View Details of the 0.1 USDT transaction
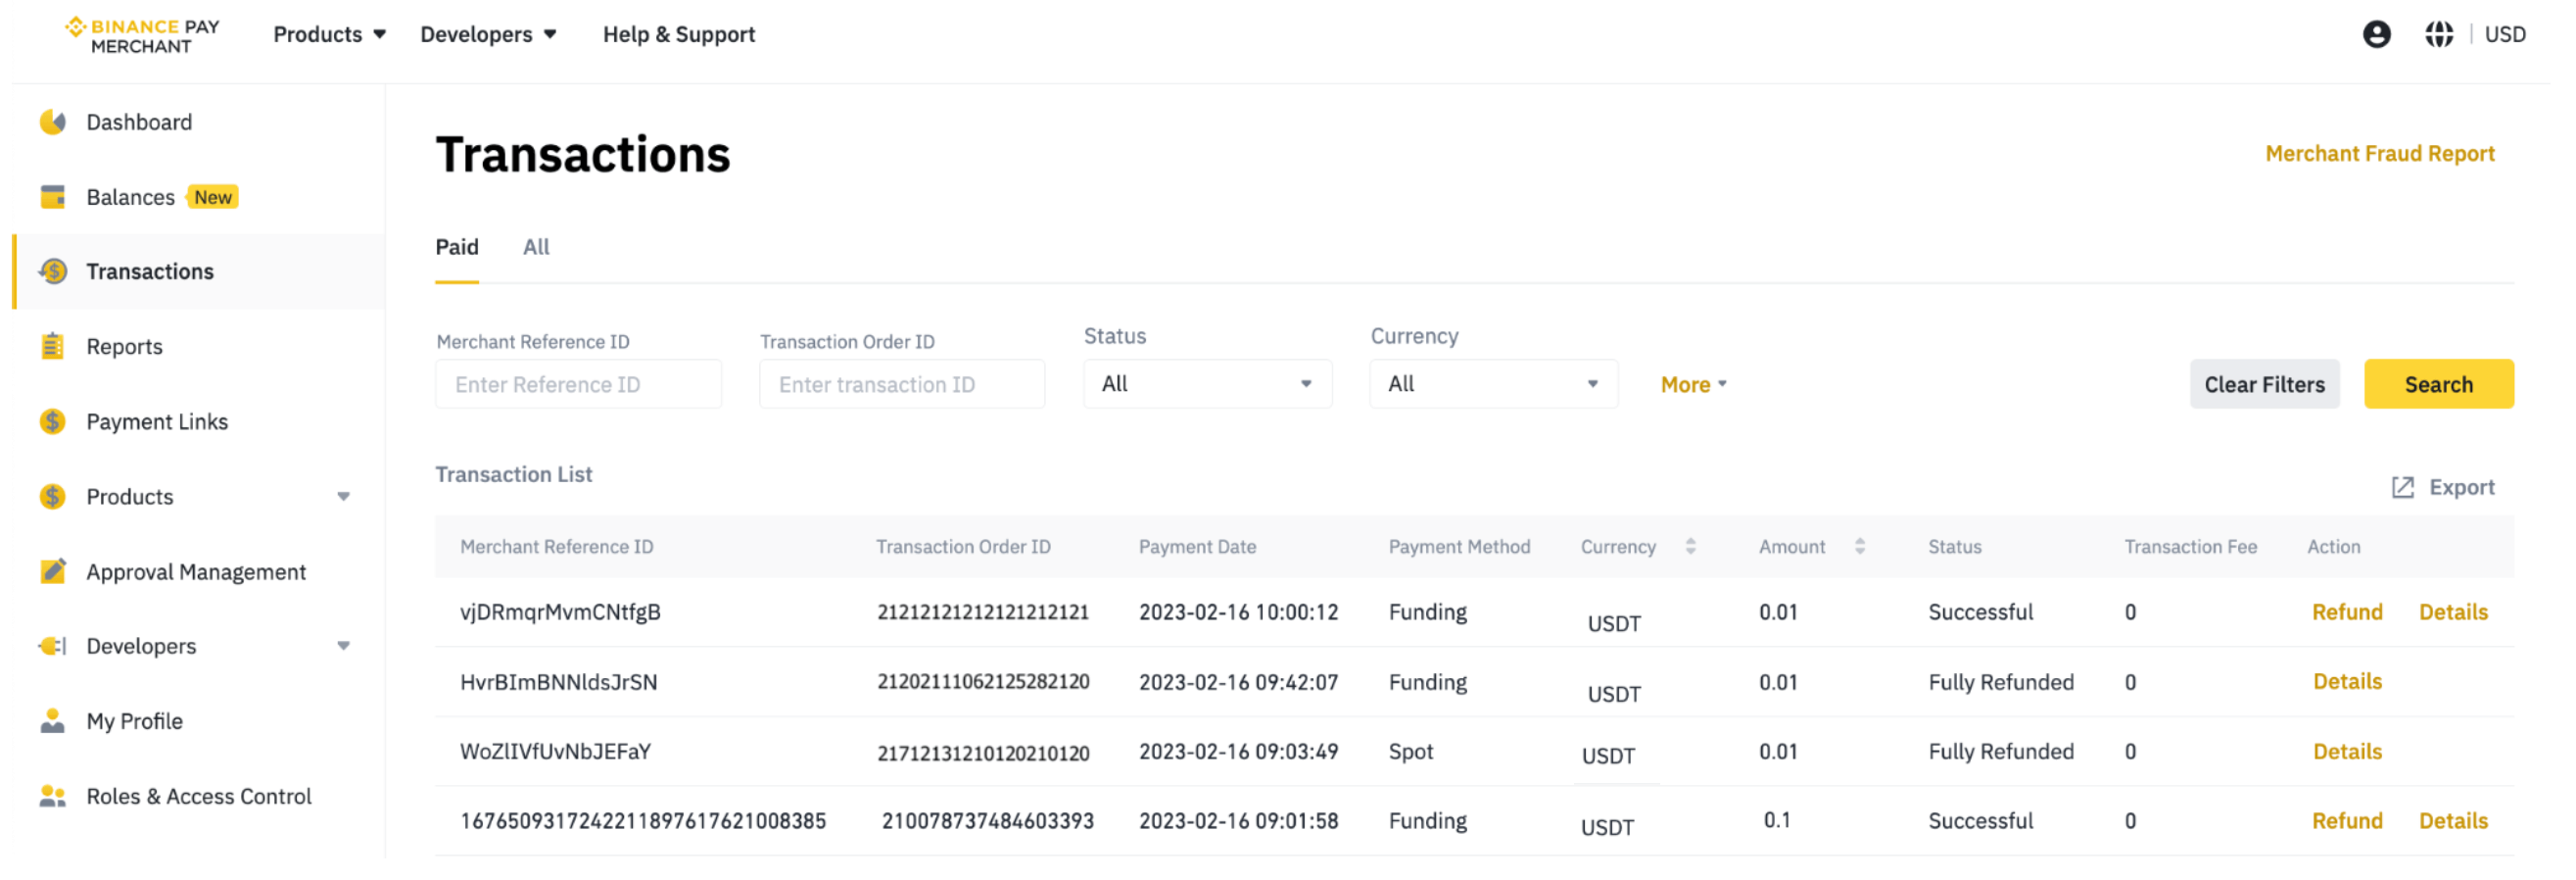Image resolution: width=2576 pixels, height=880 pixels. (x=2452, y=821)
